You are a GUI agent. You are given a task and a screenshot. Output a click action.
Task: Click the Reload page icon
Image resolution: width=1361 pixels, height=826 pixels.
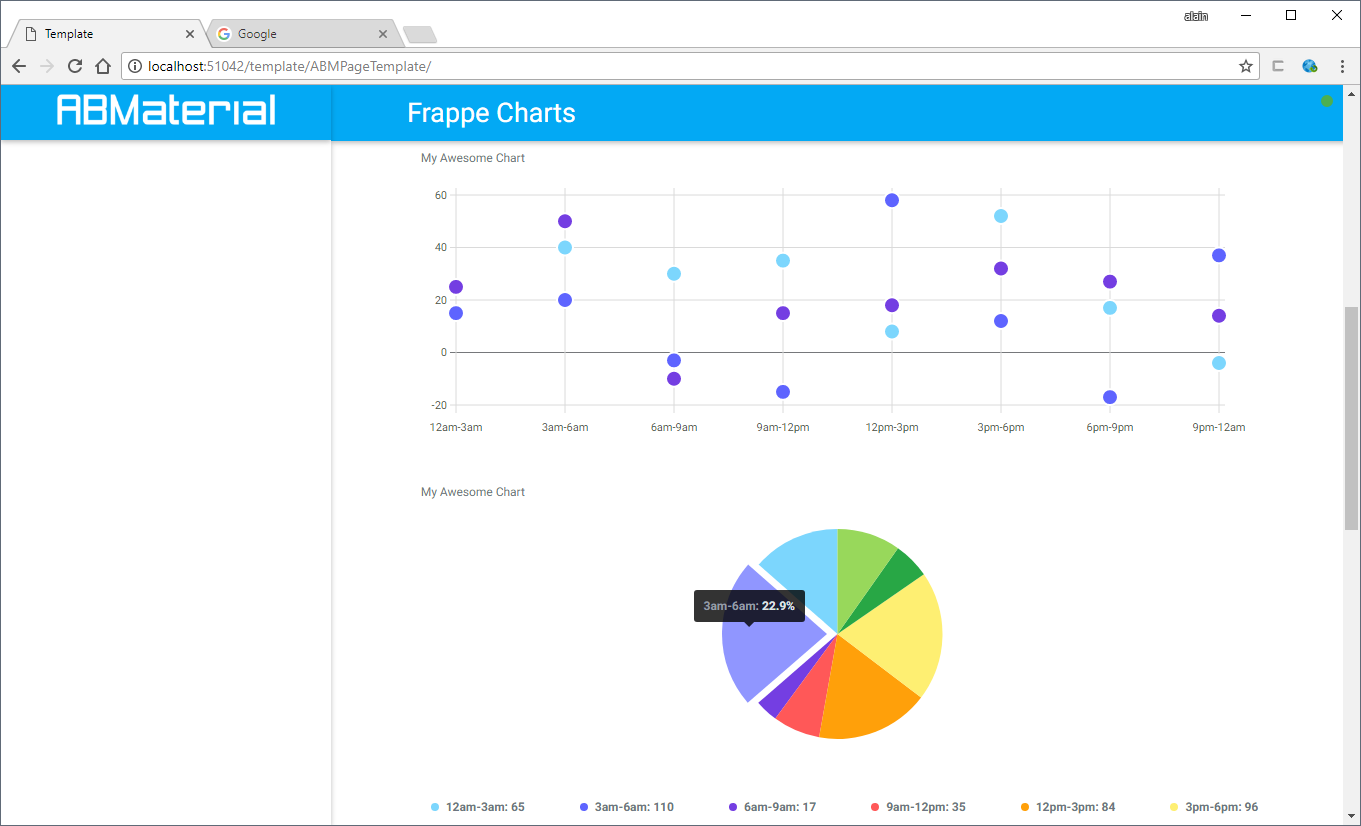pos(74,67)
